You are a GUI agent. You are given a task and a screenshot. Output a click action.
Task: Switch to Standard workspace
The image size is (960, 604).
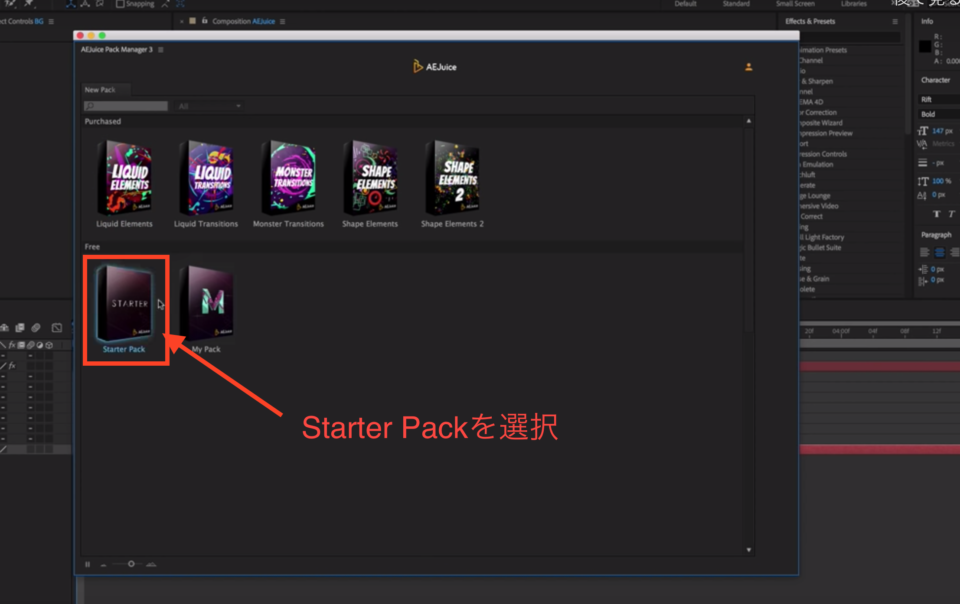tap(736, 4)
